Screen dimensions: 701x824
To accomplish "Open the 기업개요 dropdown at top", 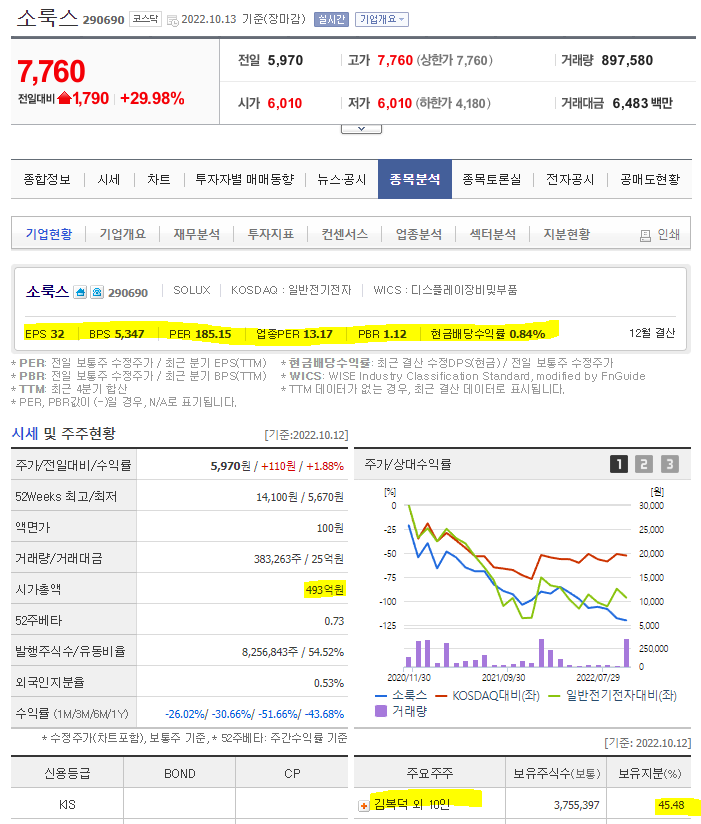I will point(382,19).
